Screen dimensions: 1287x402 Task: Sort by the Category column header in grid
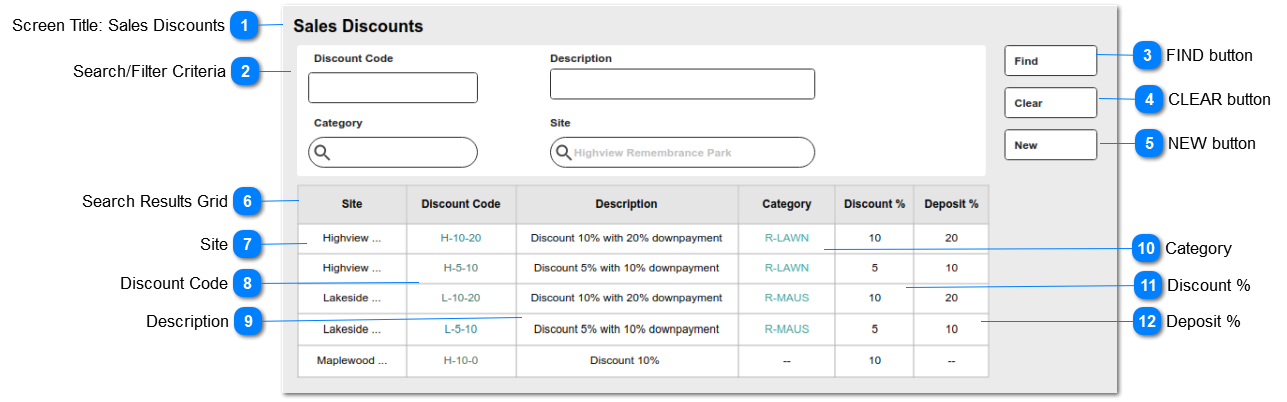787,204
